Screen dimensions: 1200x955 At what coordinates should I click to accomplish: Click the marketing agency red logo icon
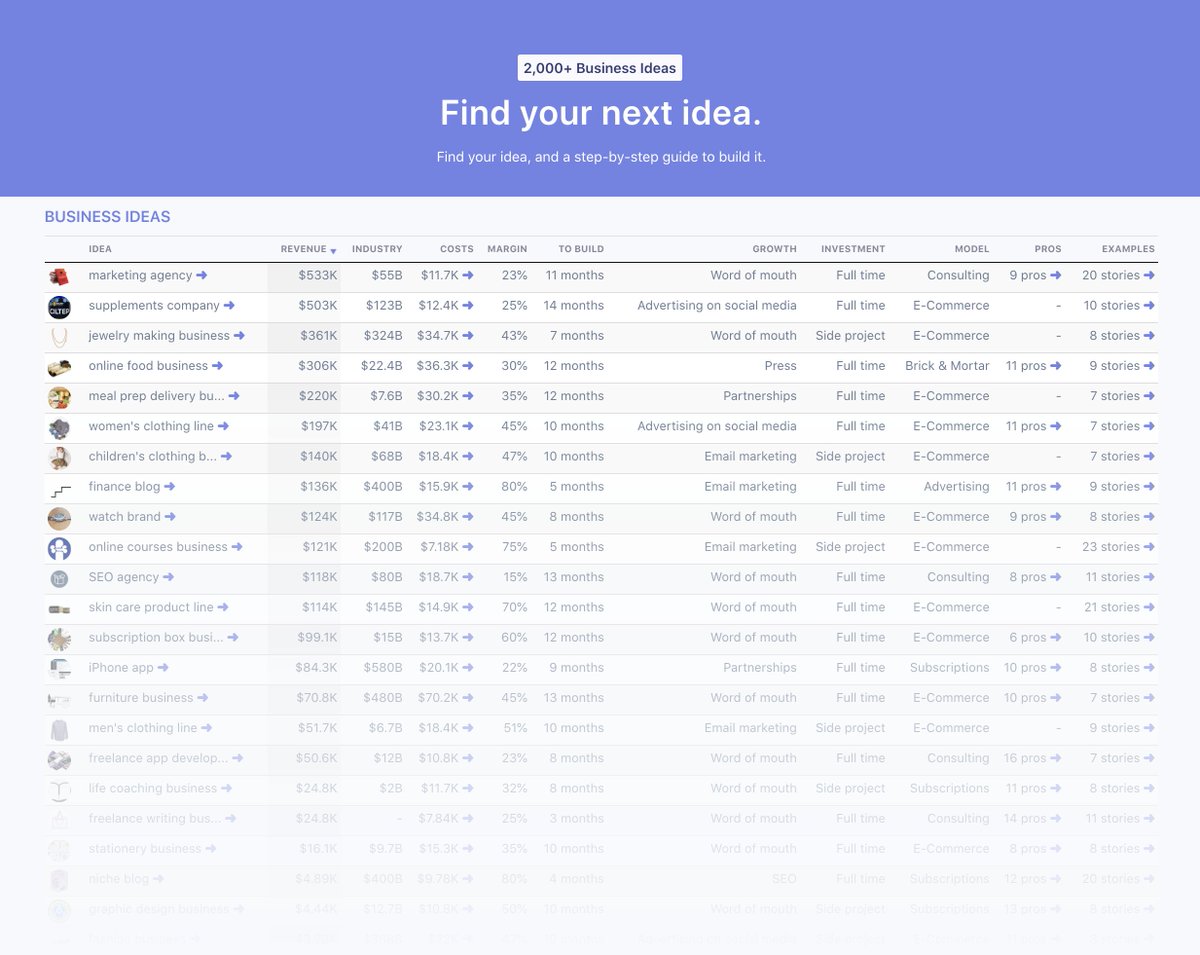click(x=59, y=275)
